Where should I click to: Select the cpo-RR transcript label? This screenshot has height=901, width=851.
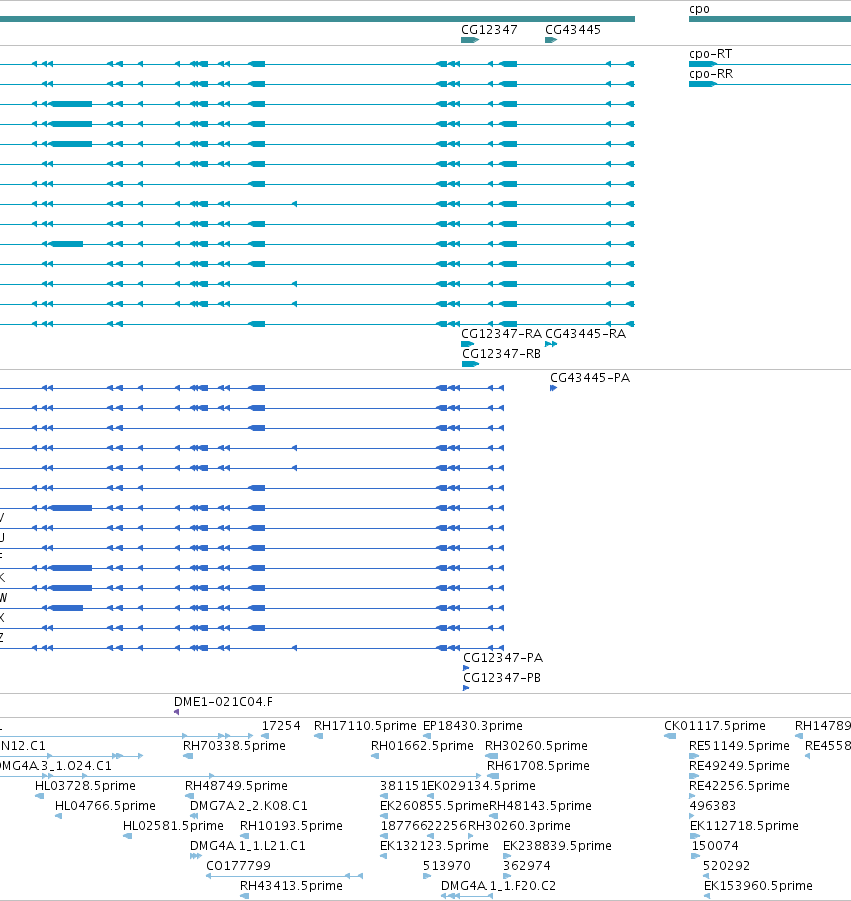point(711,74)
